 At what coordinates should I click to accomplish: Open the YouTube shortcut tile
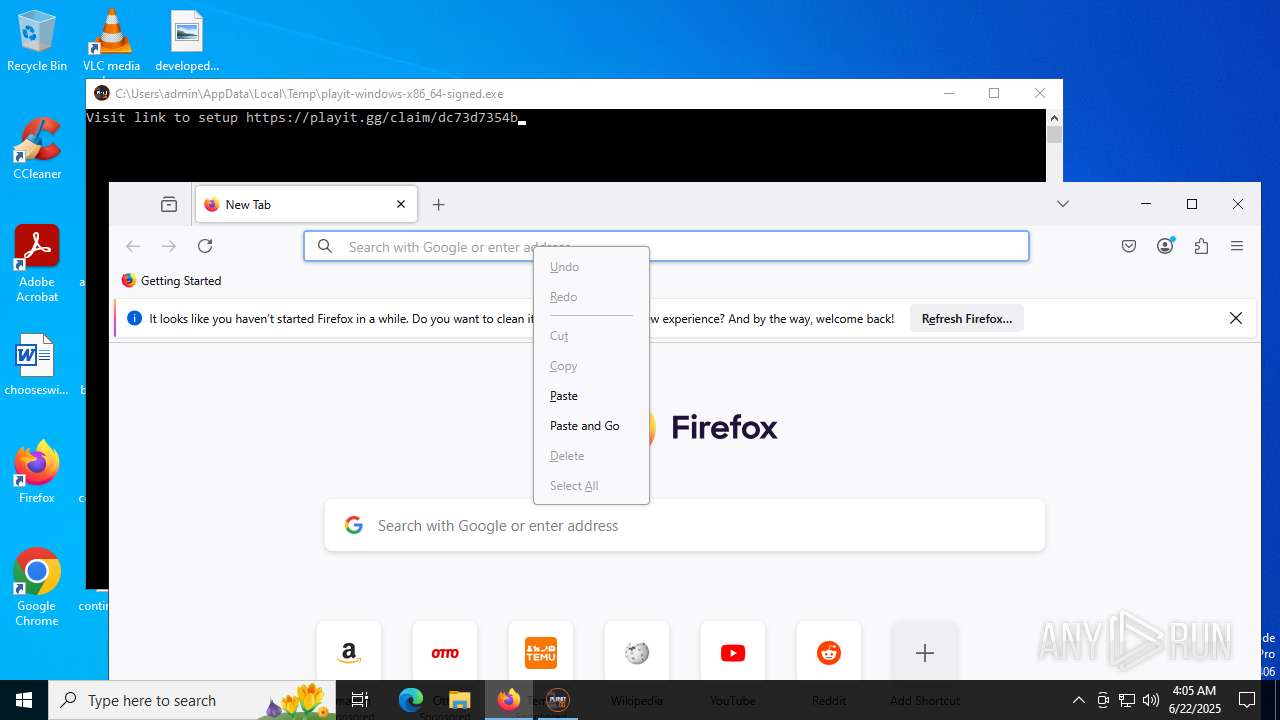click(733, 653)
